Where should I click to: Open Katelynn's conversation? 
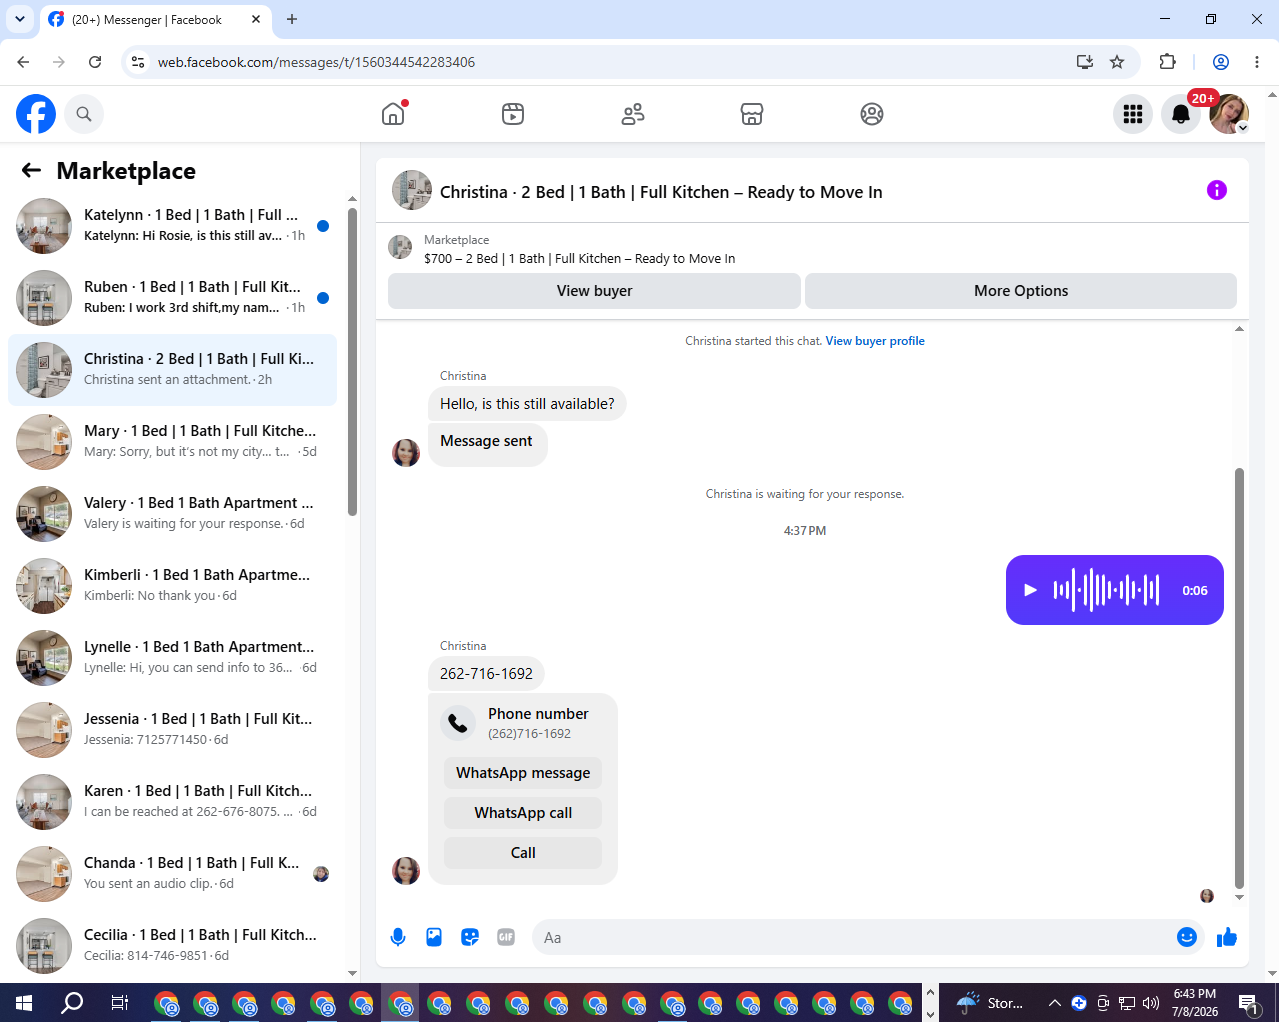pos(172,226)
